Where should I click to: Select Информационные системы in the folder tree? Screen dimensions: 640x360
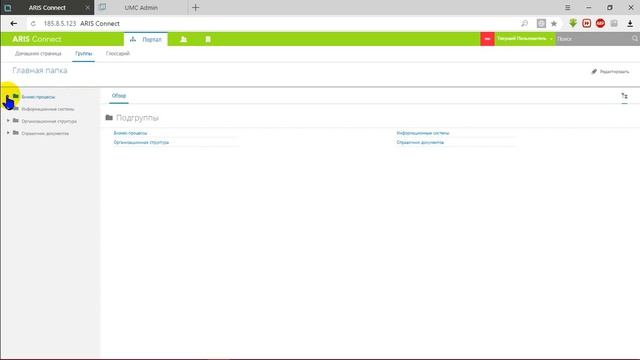coord(48,109)
